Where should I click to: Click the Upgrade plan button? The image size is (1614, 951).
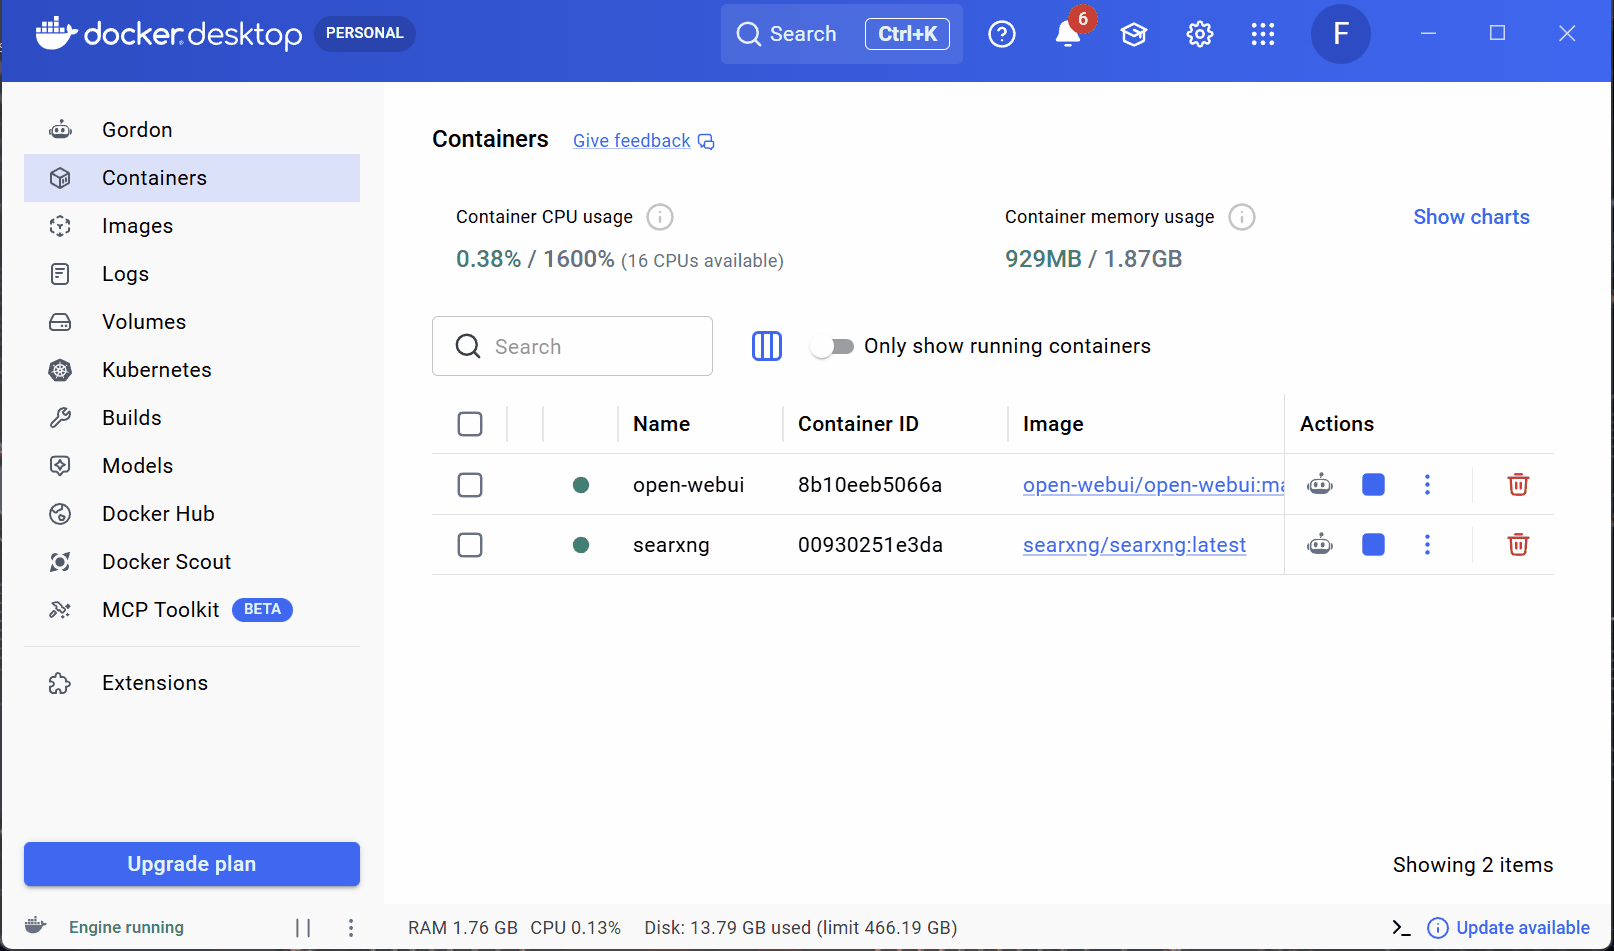point(192,864)
